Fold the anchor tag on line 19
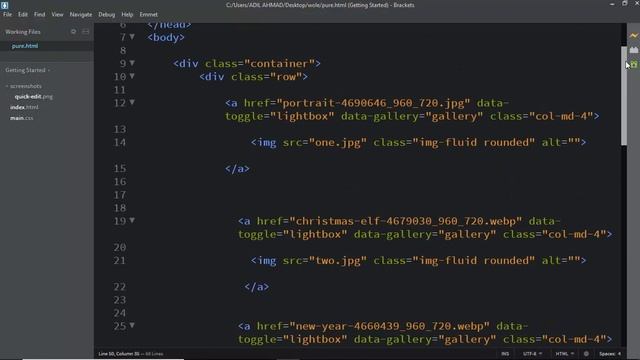Screen dimensions: 640x360 [132, 220]
